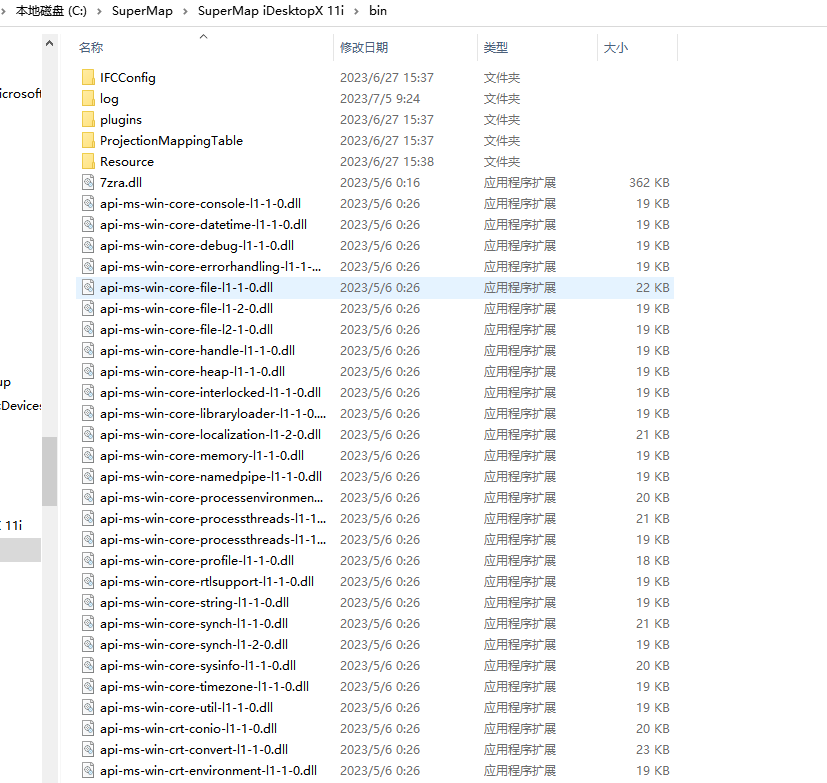Sort files by 名称 column header
Image resolution: width=827 pixels, height=783 pixels.
pos(91,47)
